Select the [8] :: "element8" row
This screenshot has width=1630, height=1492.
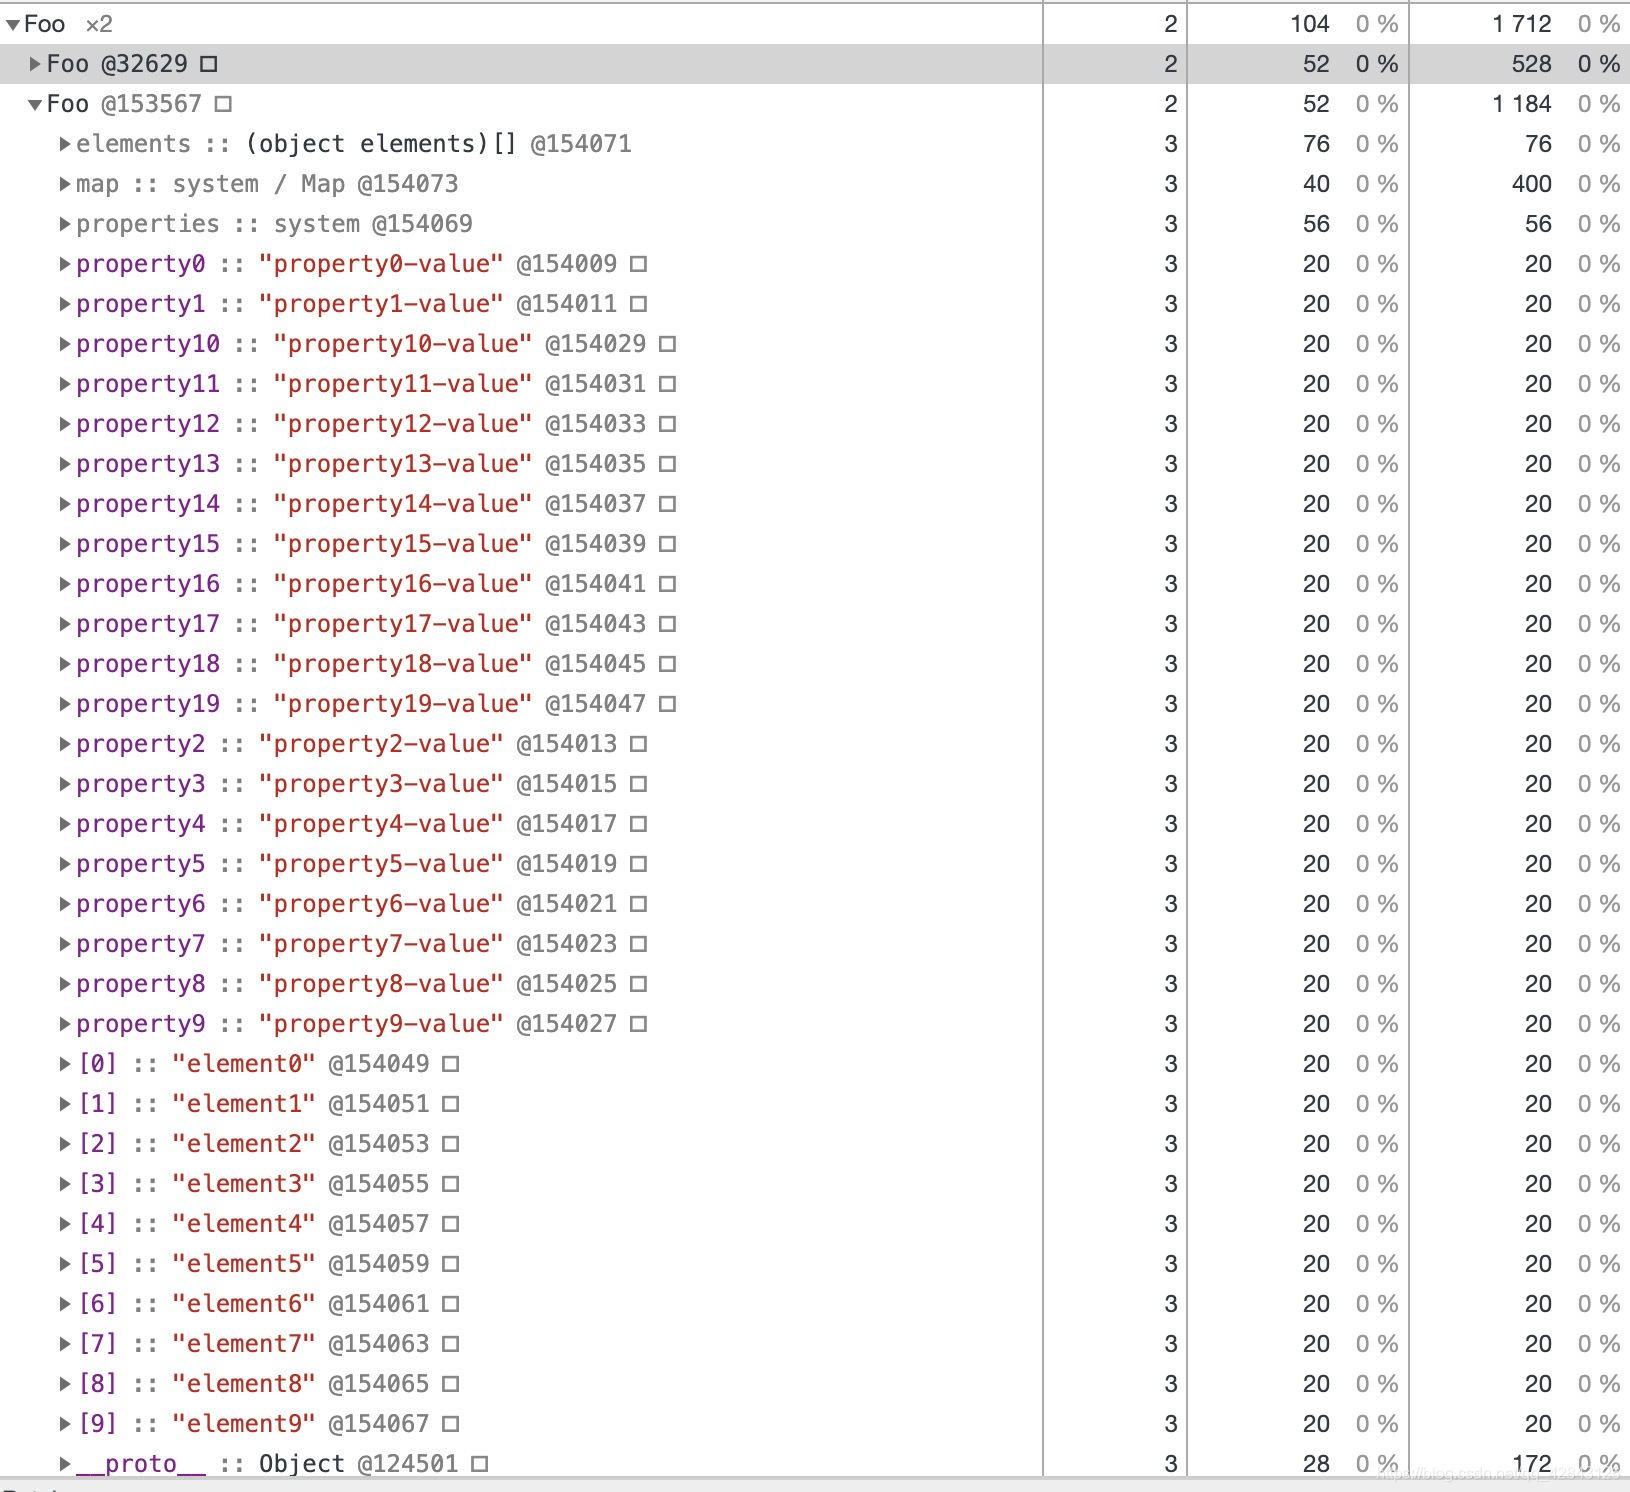point(815,1384)
